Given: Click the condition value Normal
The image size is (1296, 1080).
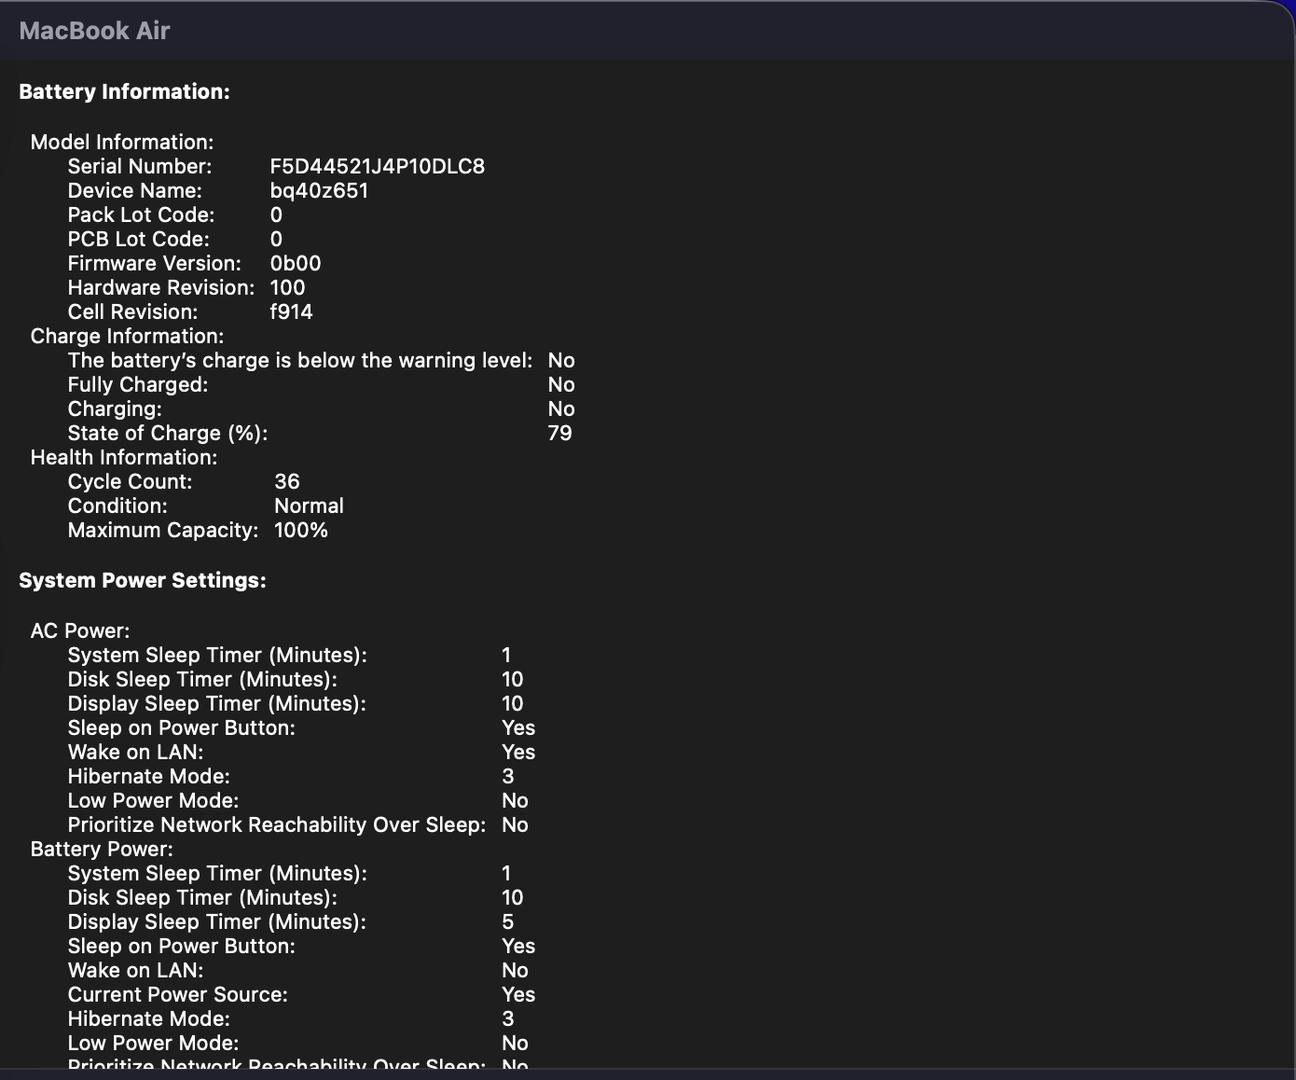Looking at the screenshot, I should tap(309, 506).
